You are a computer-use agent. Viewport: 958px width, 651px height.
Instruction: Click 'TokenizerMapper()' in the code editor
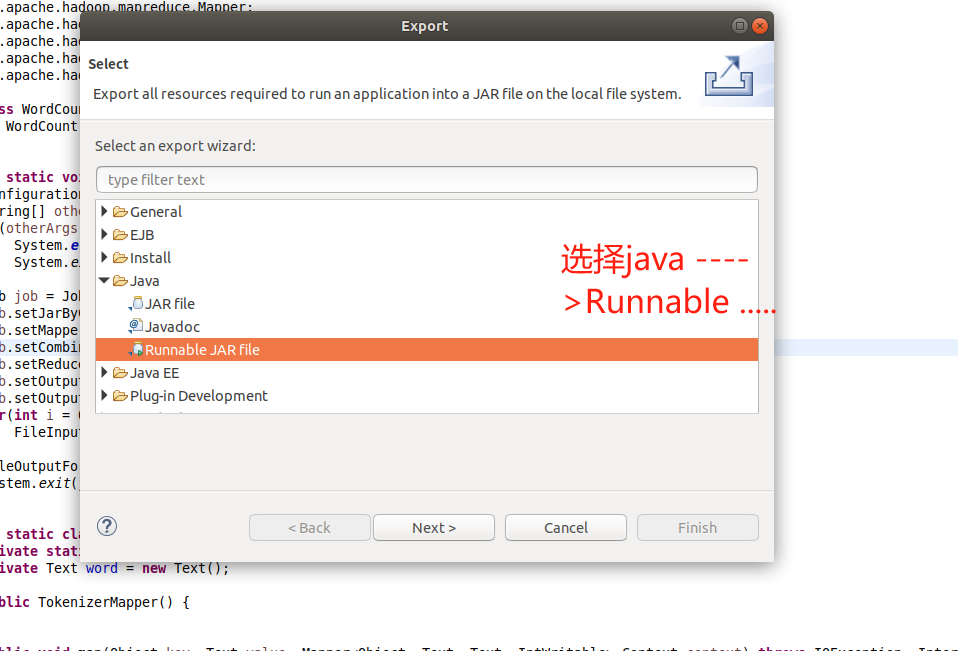coord(105,602)
